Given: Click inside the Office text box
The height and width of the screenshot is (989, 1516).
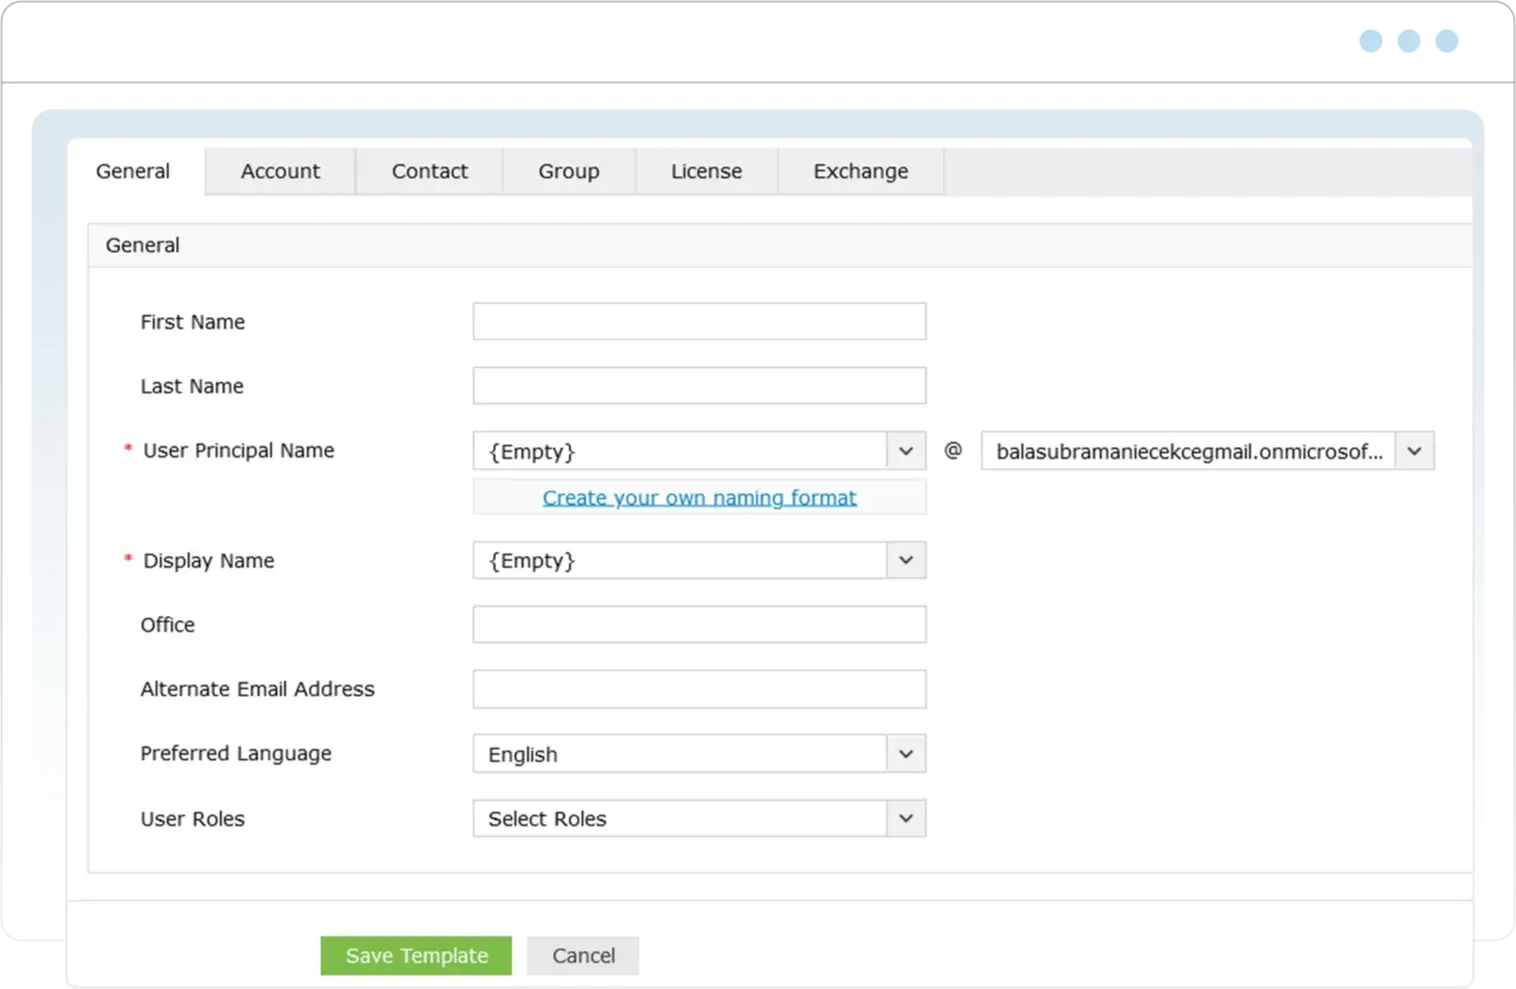Looking at the screenshot, I should coord(699,624).
